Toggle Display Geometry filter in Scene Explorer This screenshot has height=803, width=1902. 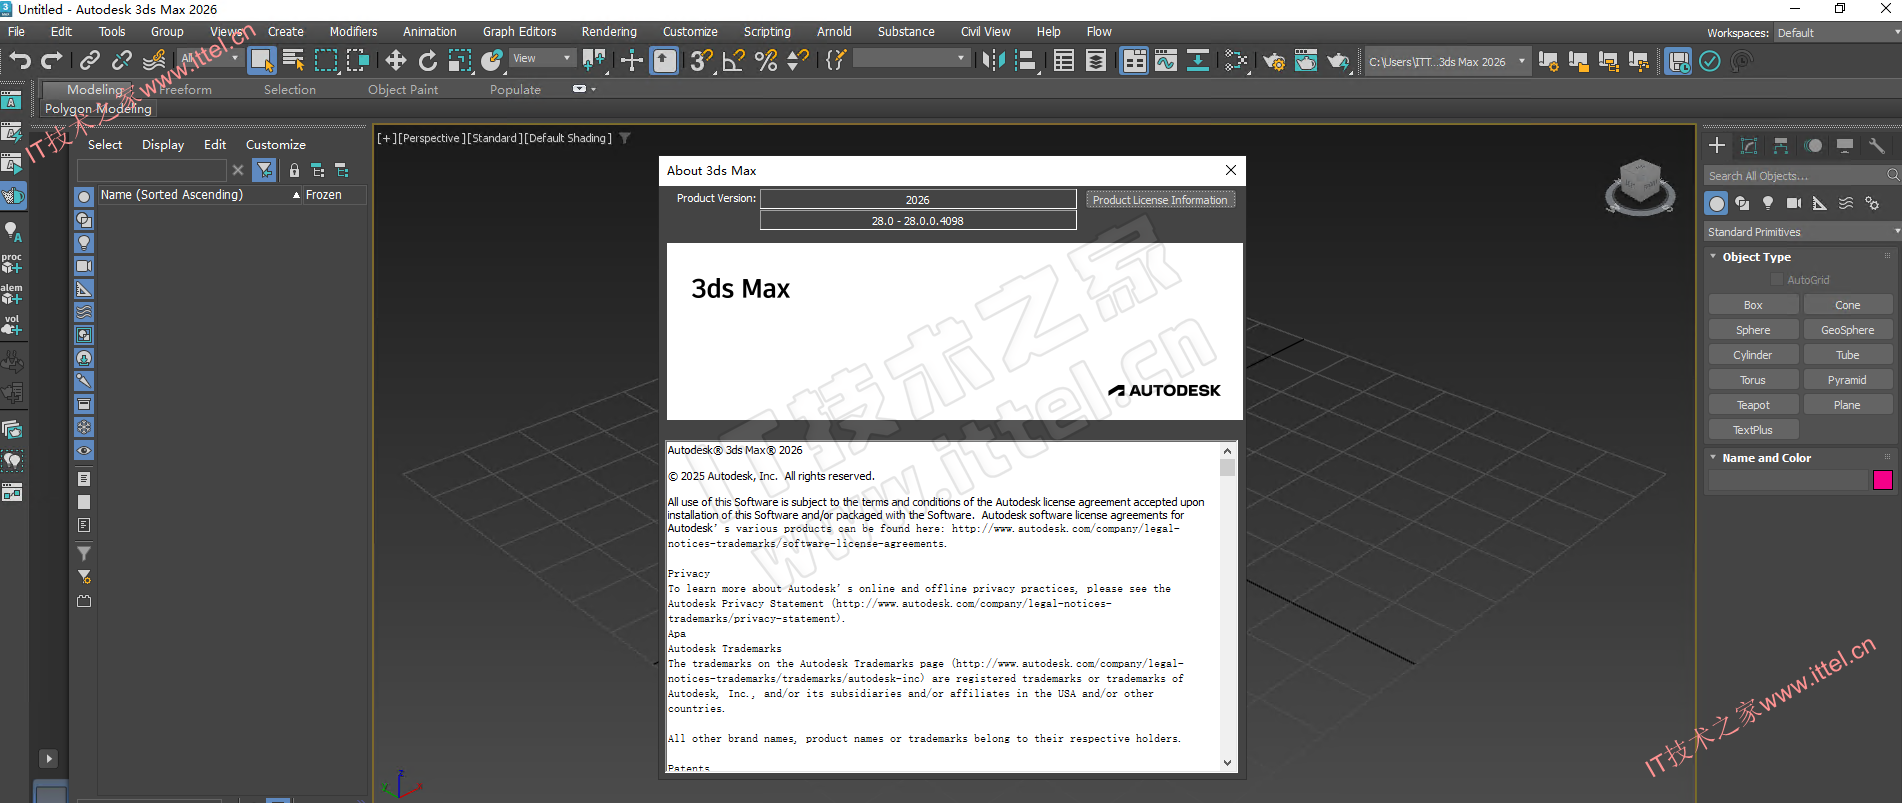pyautogui.click(x=84, y=197)
